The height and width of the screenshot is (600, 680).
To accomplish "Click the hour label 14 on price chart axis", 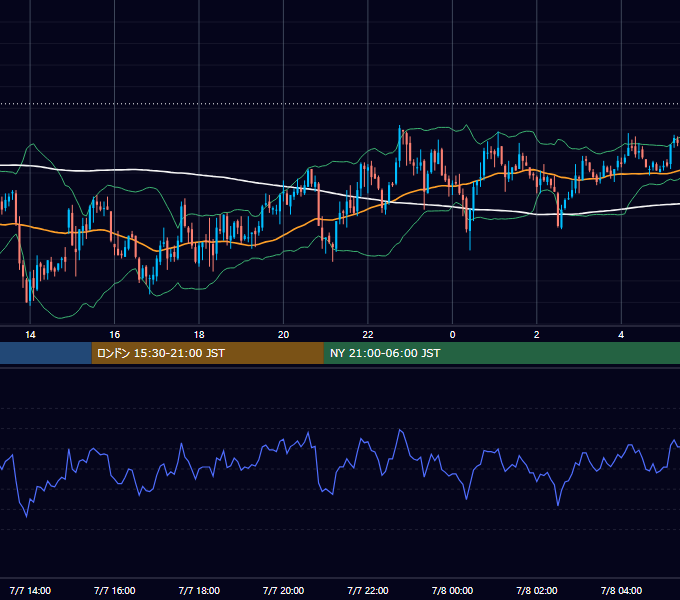I will click(x=30, y=335).
